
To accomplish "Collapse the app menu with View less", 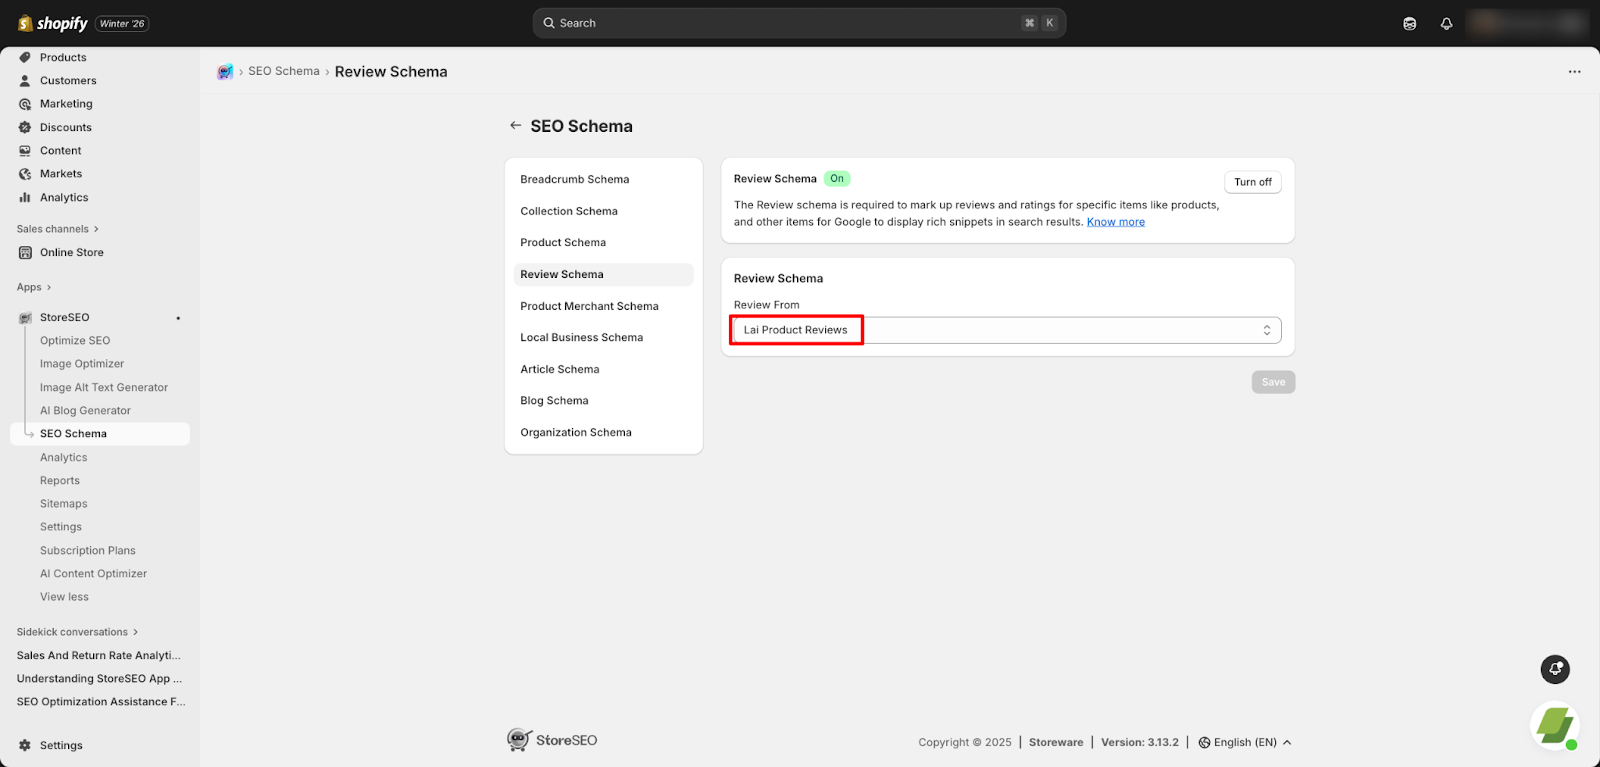I will click(x=64, y=597).
